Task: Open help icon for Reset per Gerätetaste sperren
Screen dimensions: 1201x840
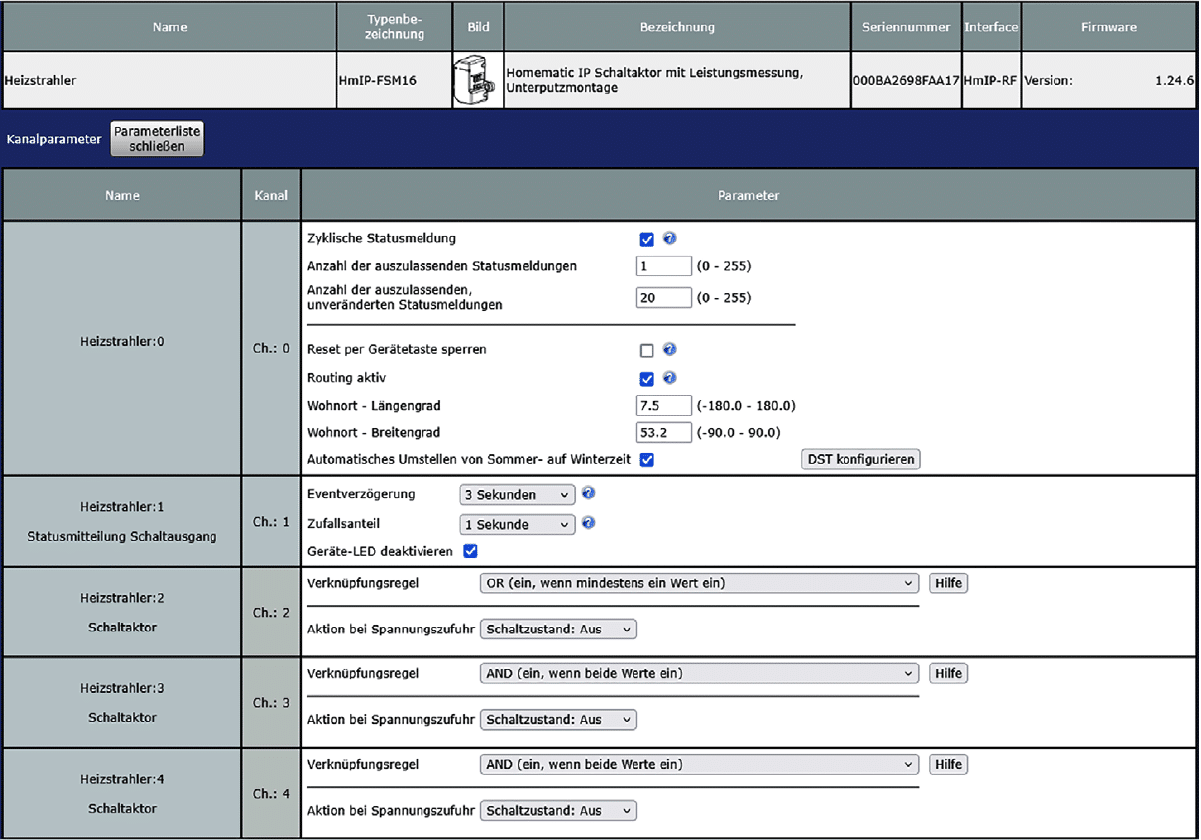Action: [670, 350]
